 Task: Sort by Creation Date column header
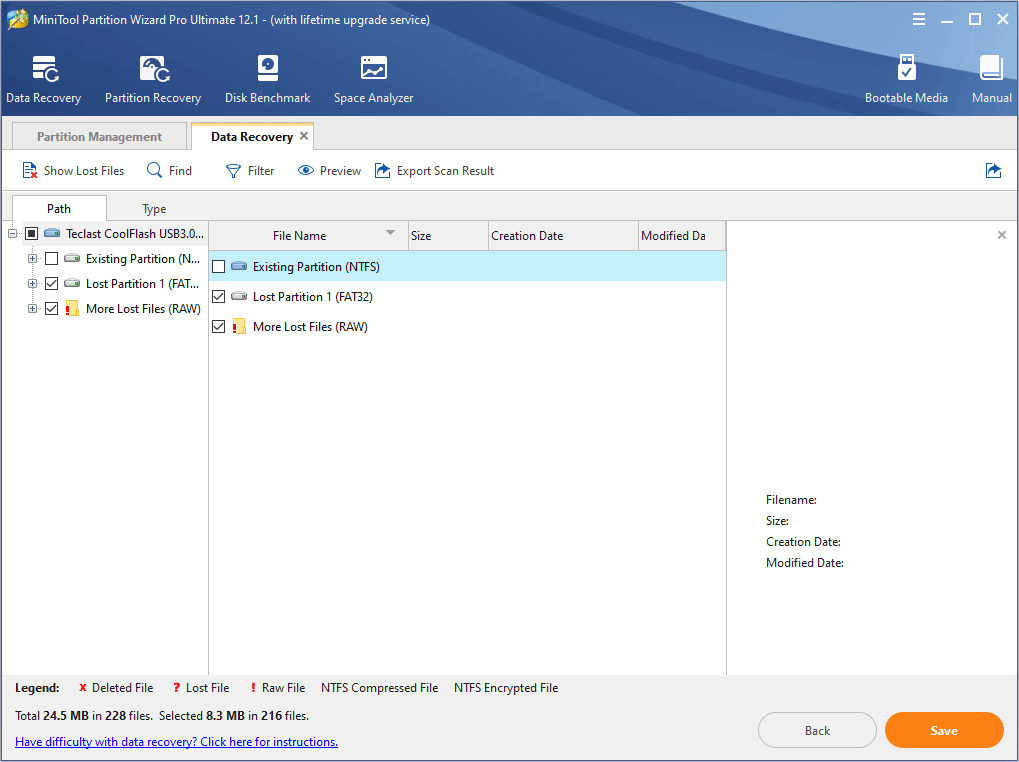tap(563, 236)
